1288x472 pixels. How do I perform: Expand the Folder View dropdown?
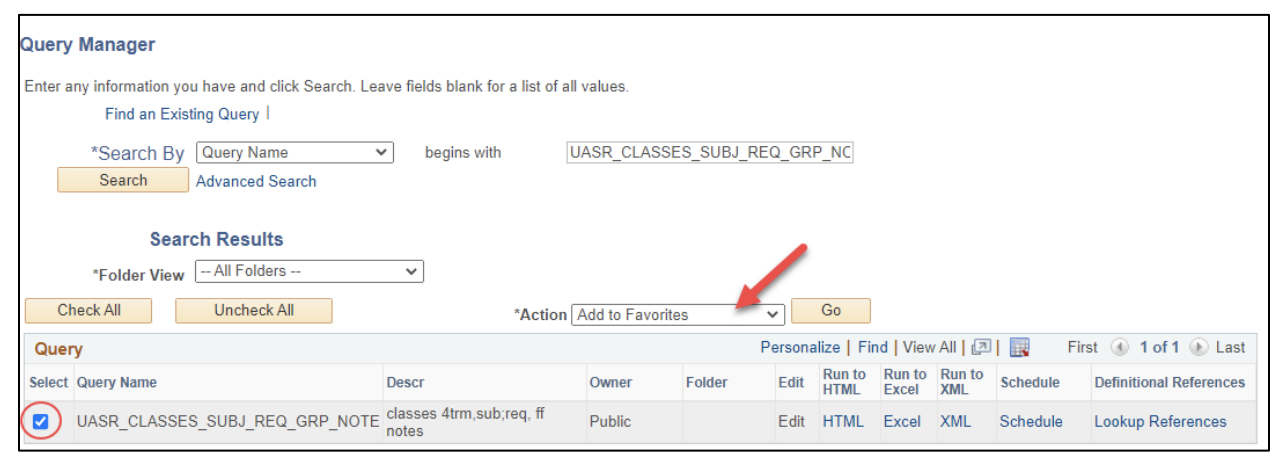[309, 271]
